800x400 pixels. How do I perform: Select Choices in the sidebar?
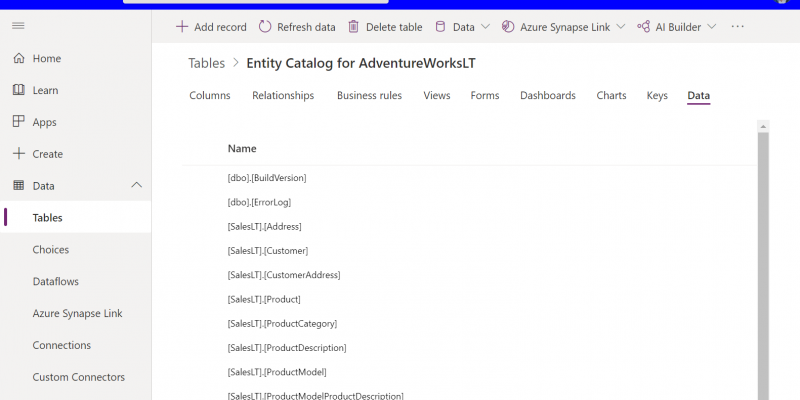coord(76,249)
